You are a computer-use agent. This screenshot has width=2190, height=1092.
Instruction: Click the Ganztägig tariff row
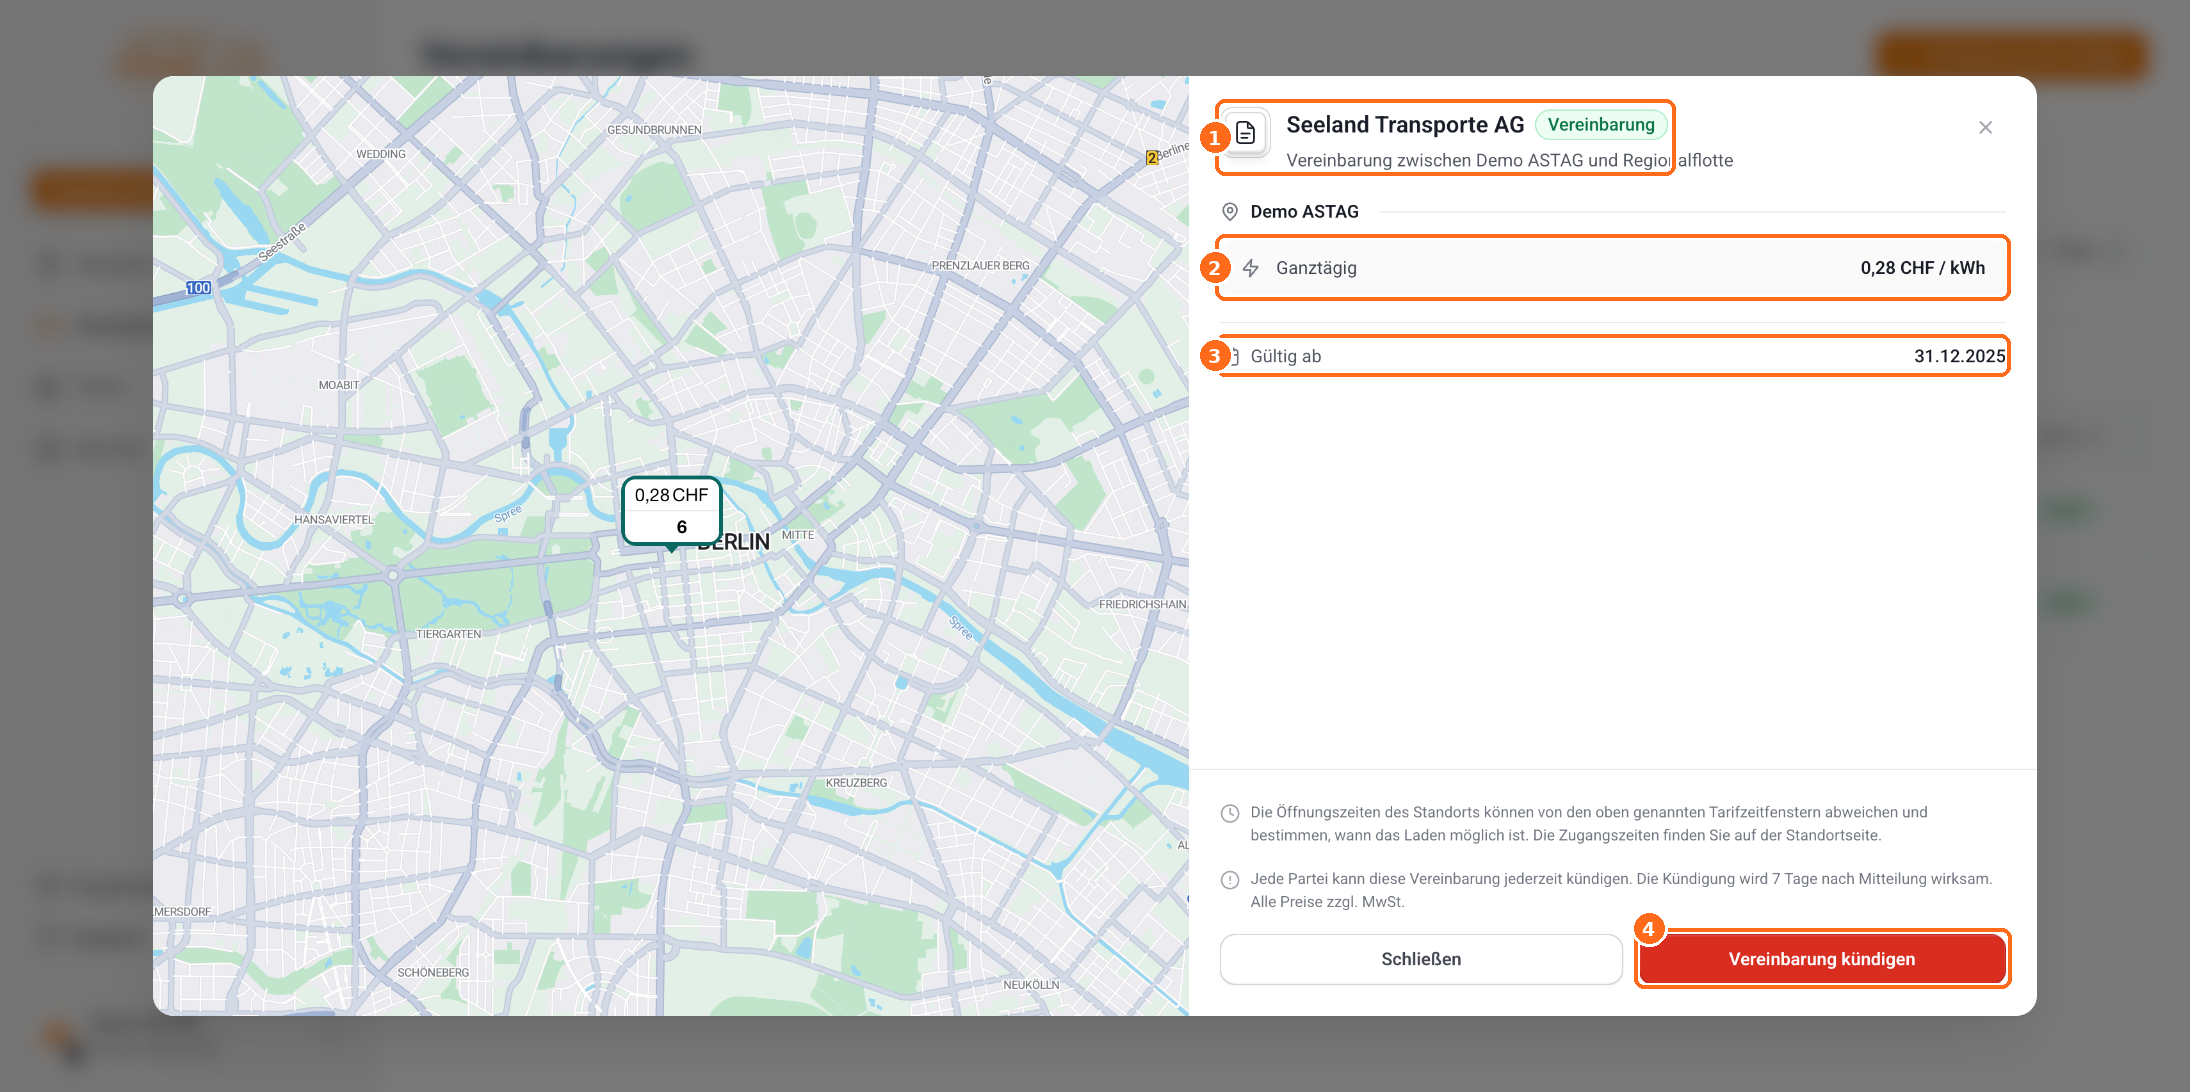tap(1613, 268)
